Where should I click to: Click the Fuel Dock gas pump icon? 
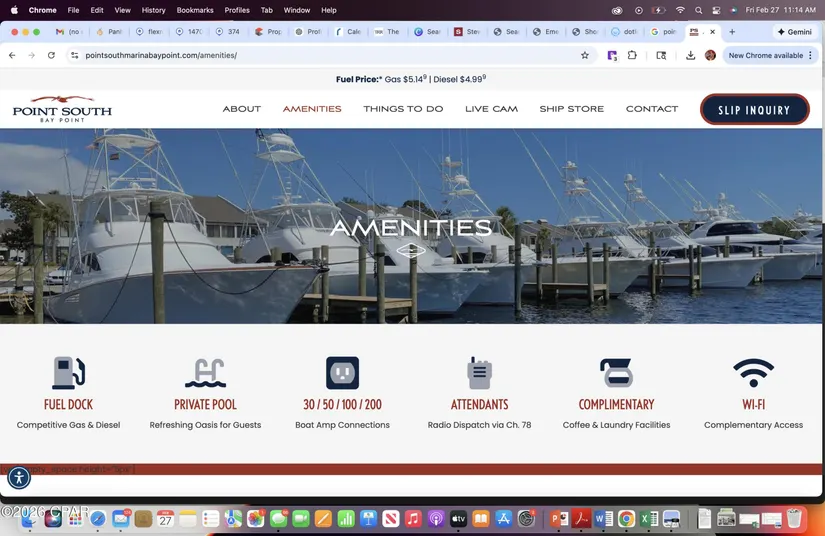[68, 373]
